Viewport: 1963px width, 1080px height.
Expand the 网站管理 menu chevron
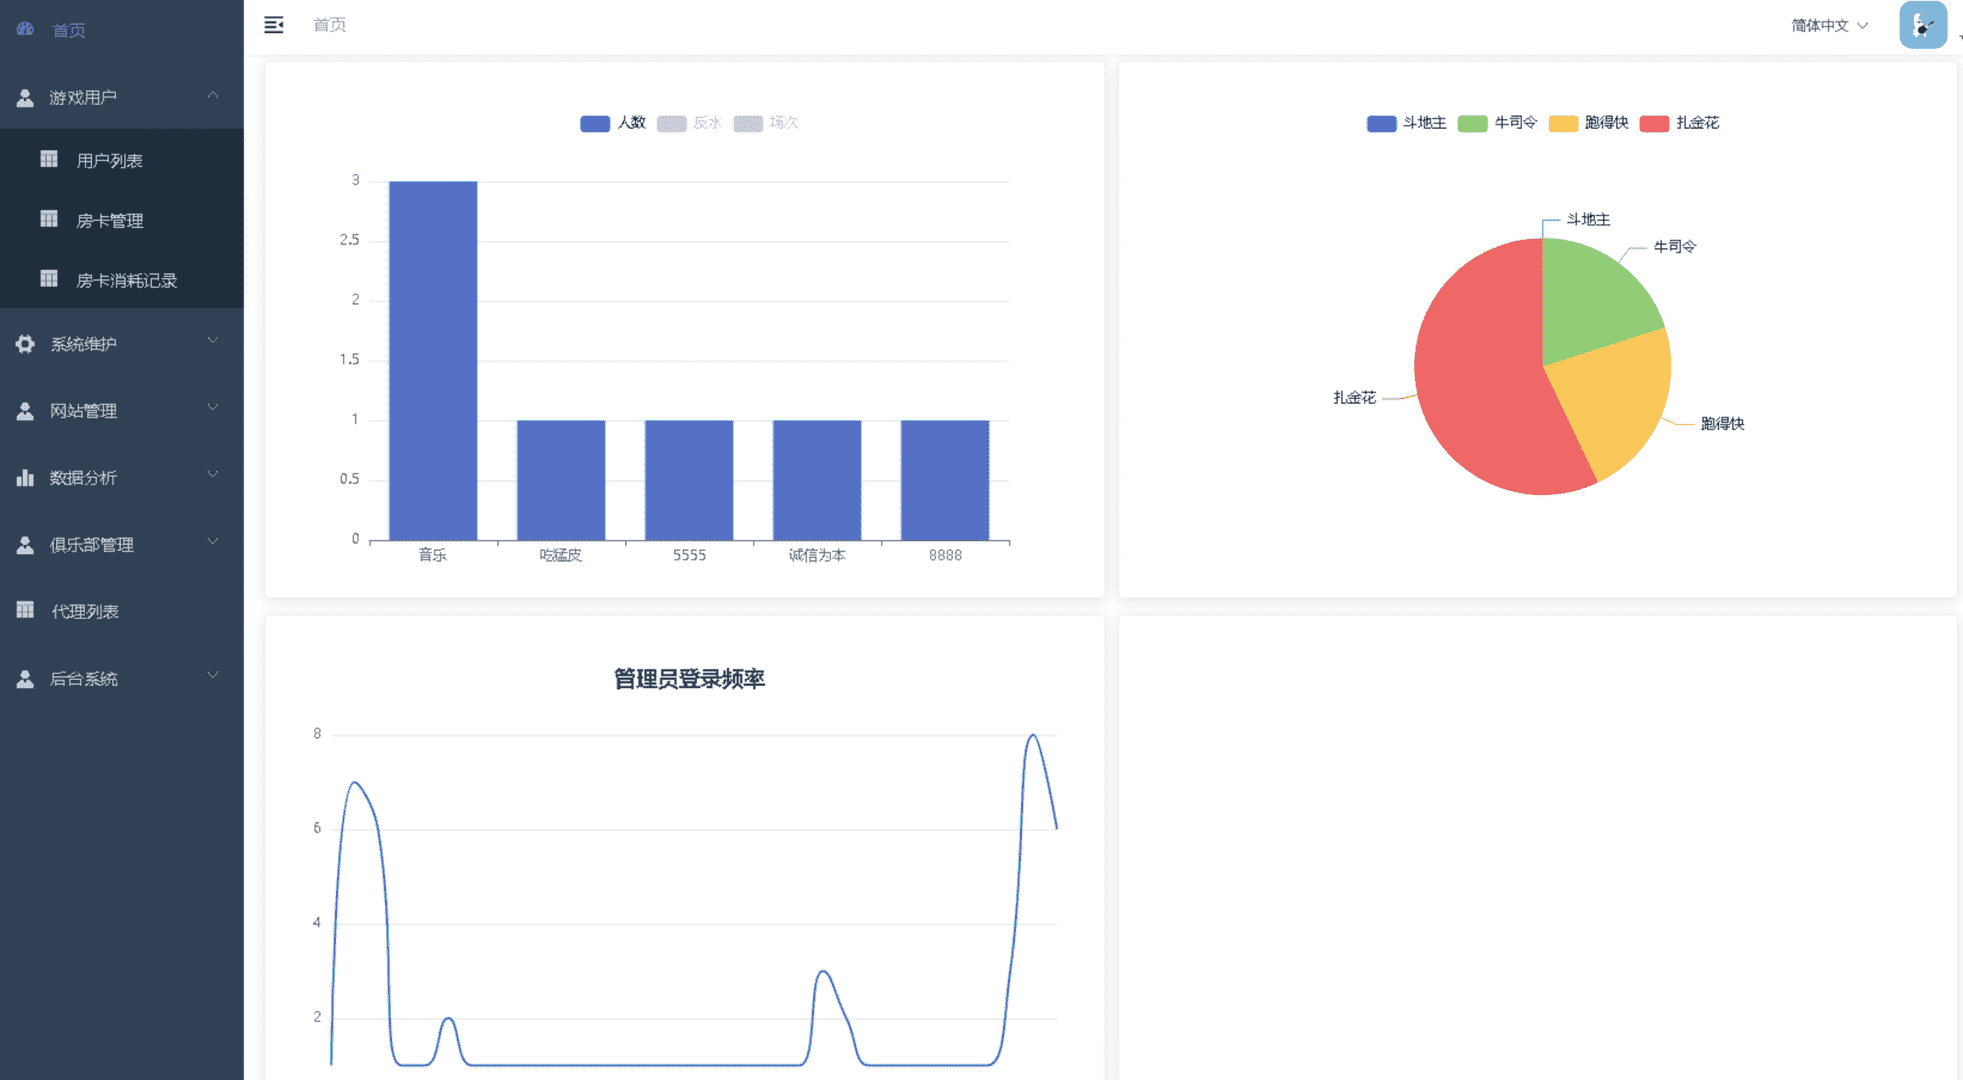click(x=212, y=408)
